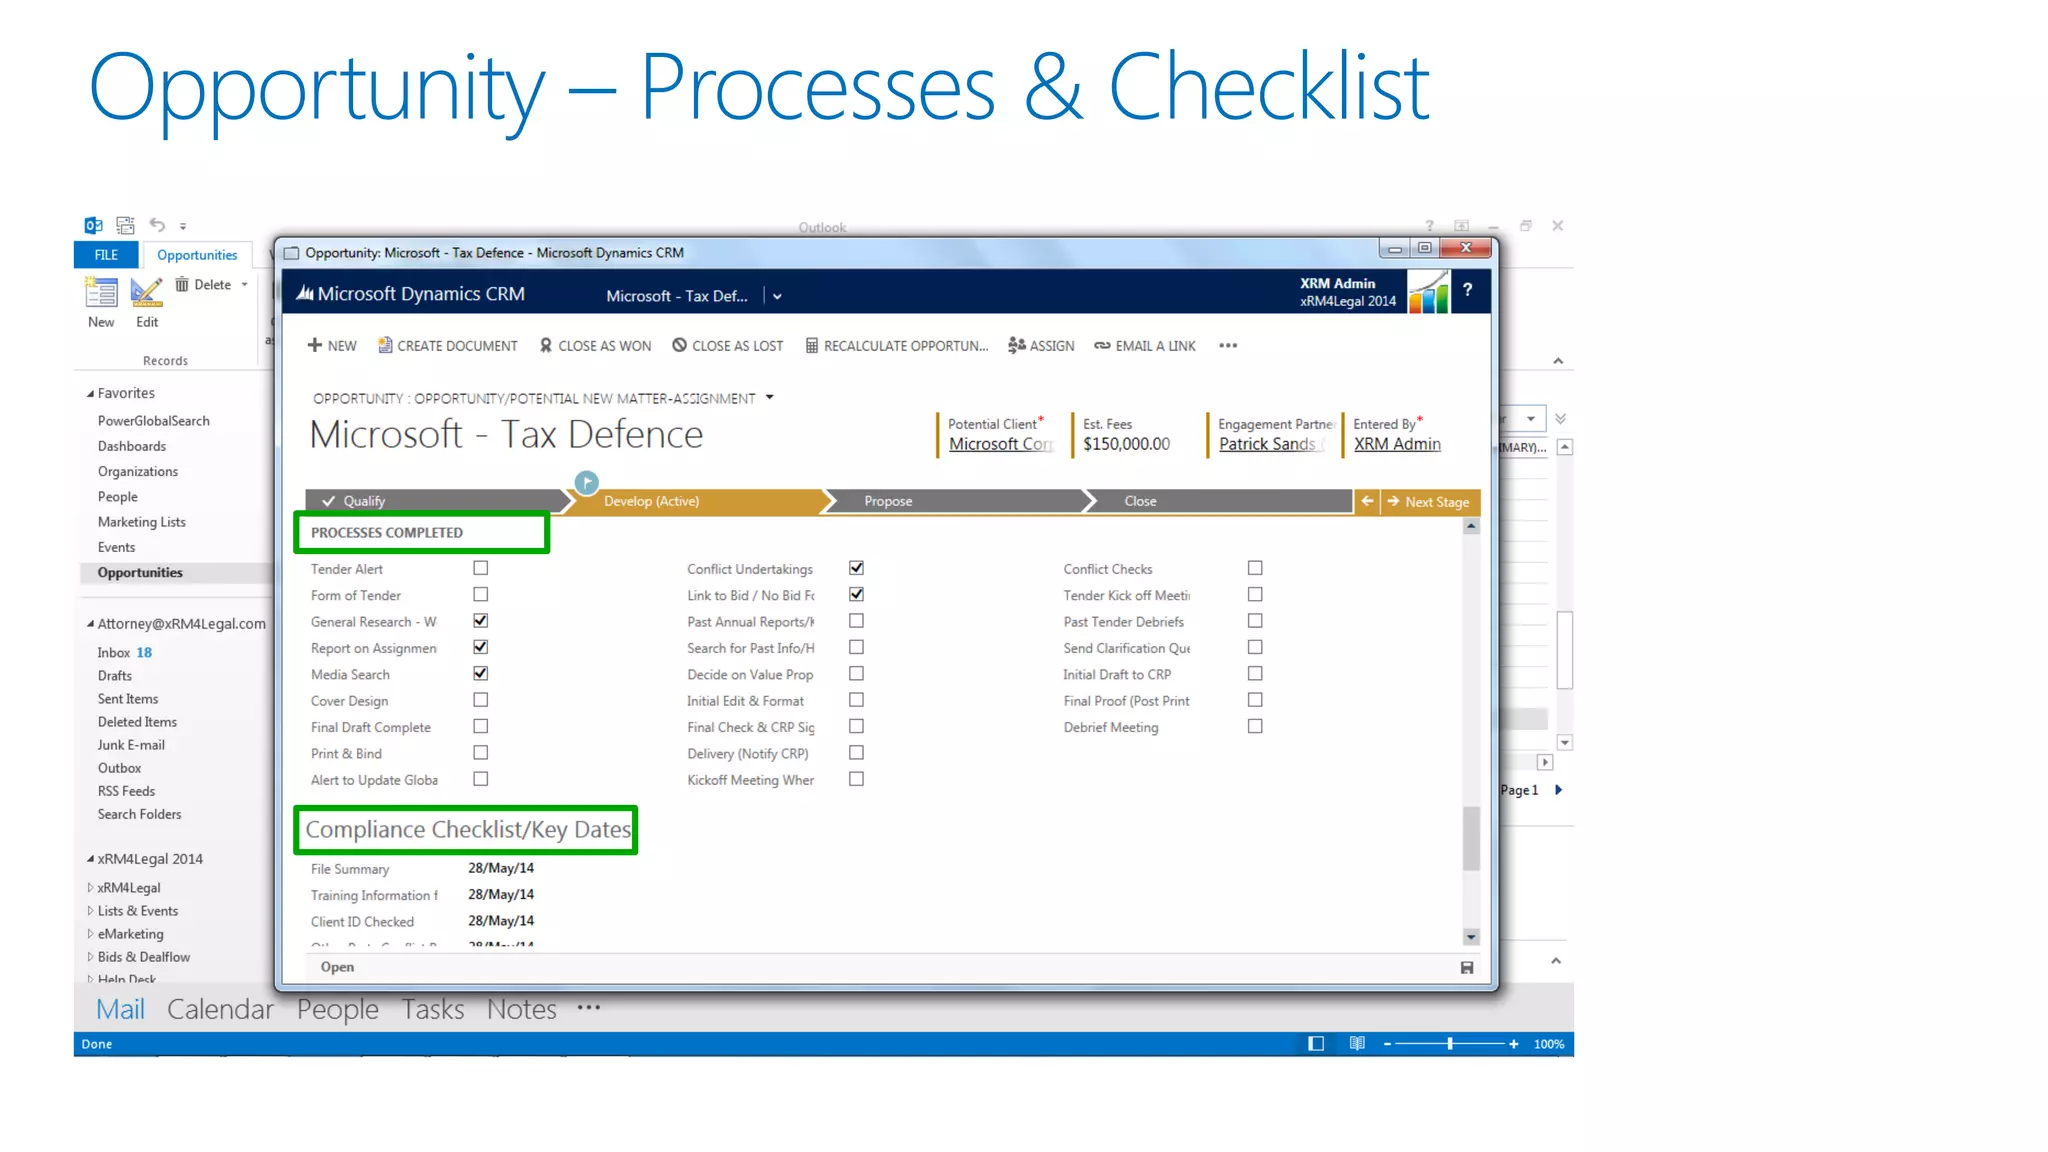This screenshot has width=2048, height=1152.
Task: Click the send/receive icon in Outlook title bar
Action: coord(125,225)
